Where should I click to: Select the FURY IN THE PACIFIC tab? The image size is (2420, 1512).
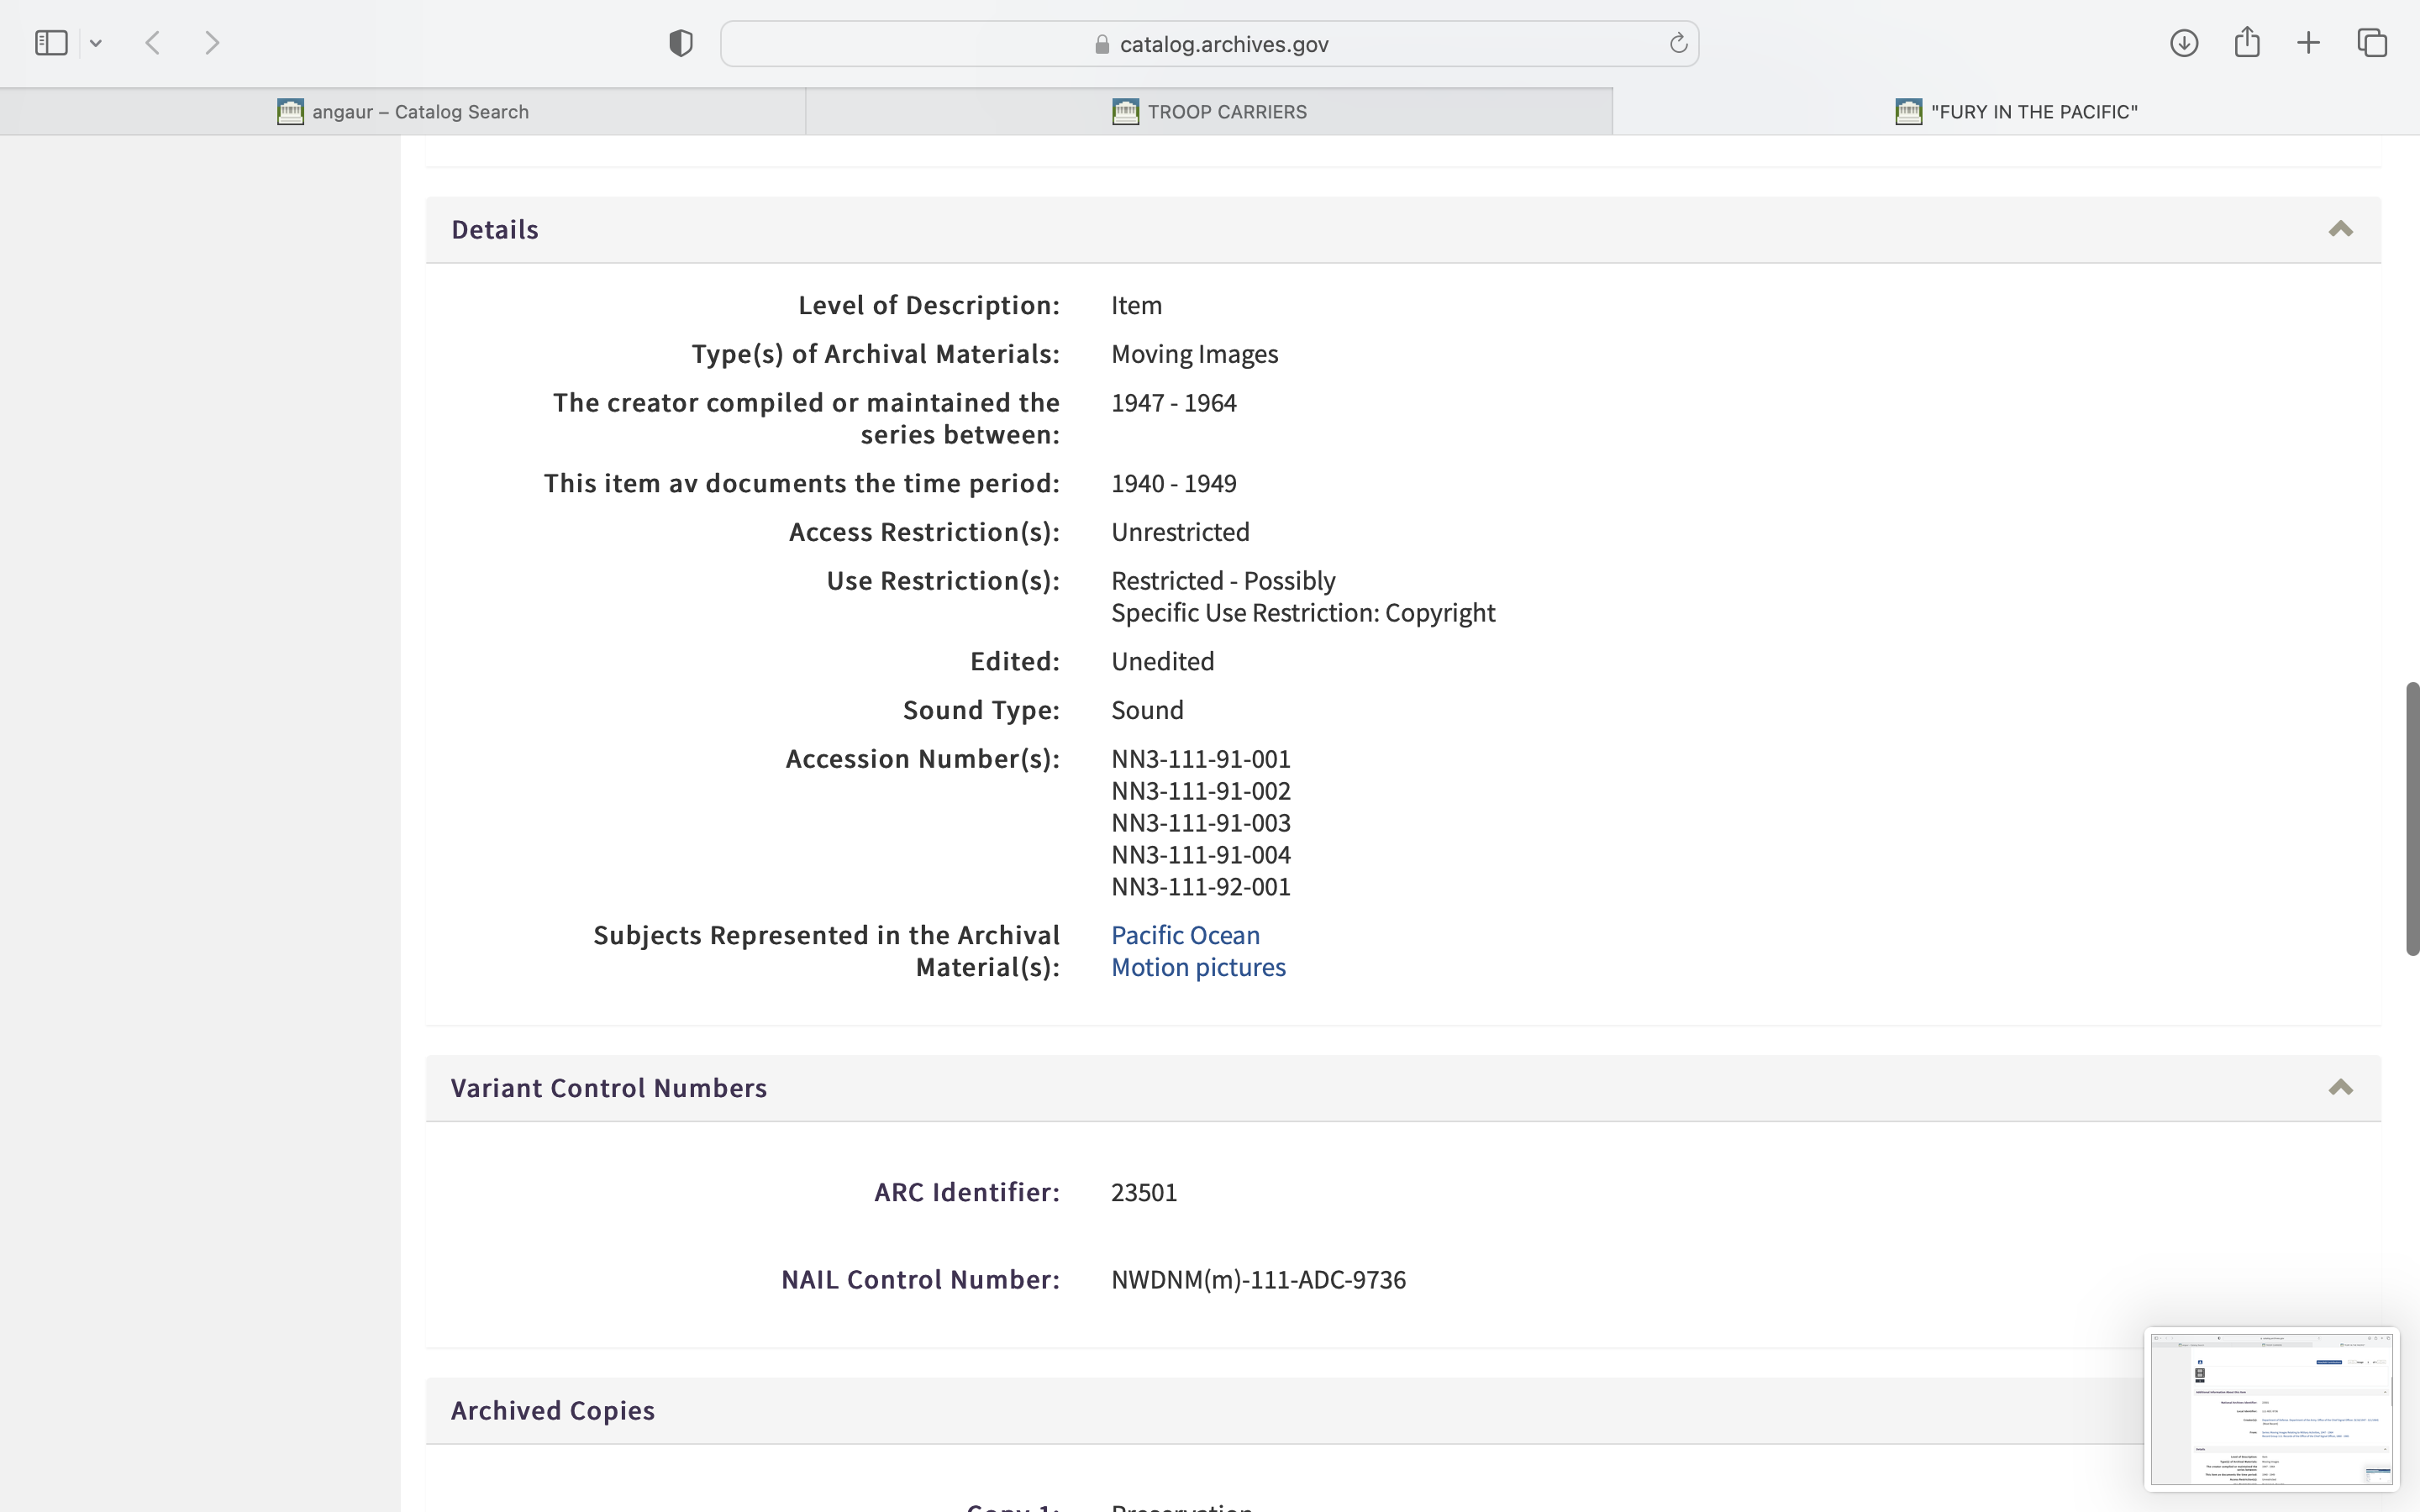[2016, 112]
